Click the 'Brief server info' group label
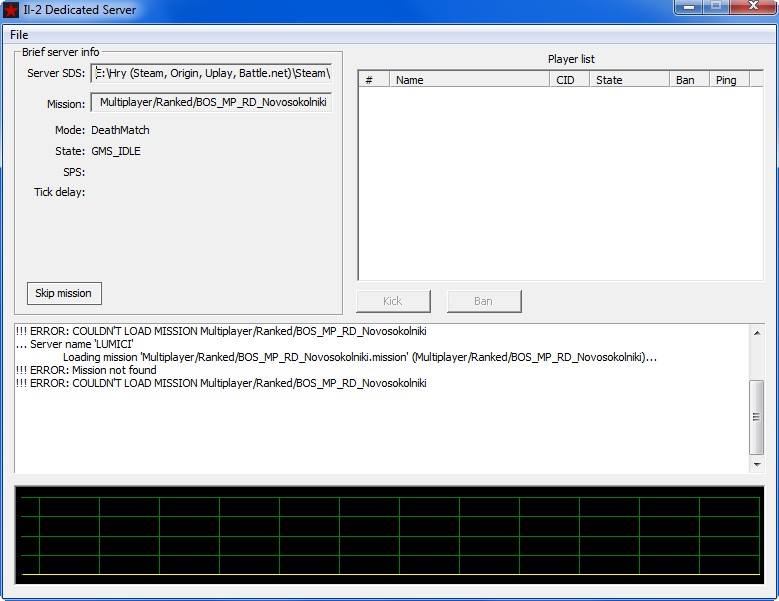Viewport: 779px width, 601px height. click(x=61, y=52)
